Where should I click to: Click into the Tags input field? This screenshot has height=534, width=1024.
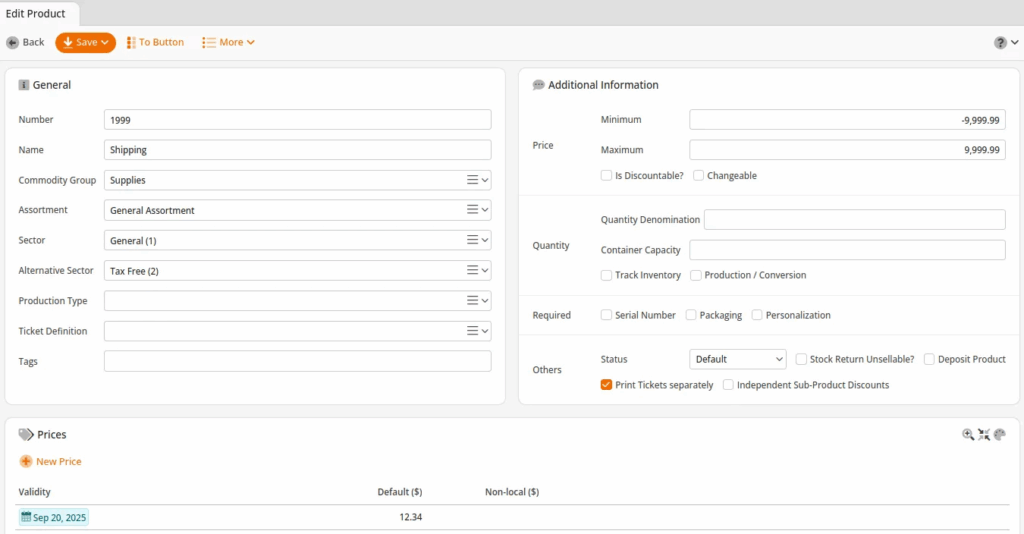pyautogui.click(x=297, y=361)
